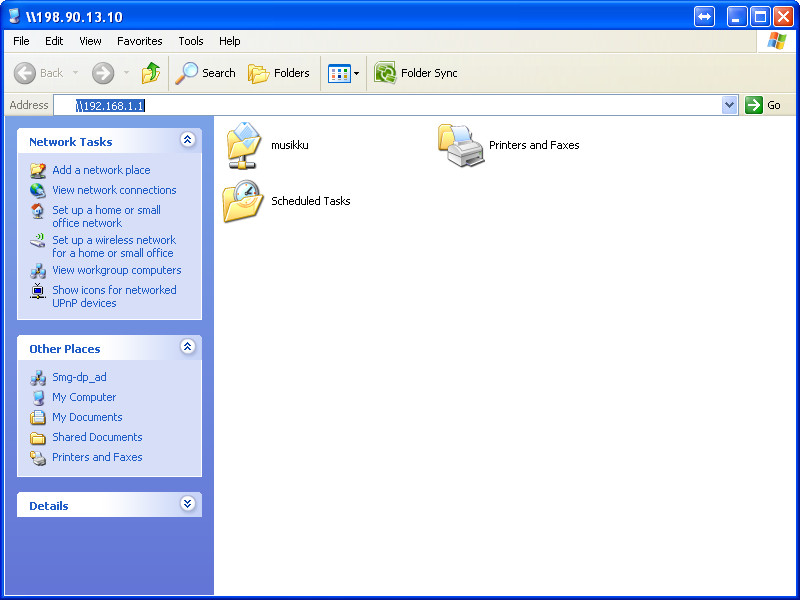
Task: Open the Favorites menu
Action: [140, 41]
